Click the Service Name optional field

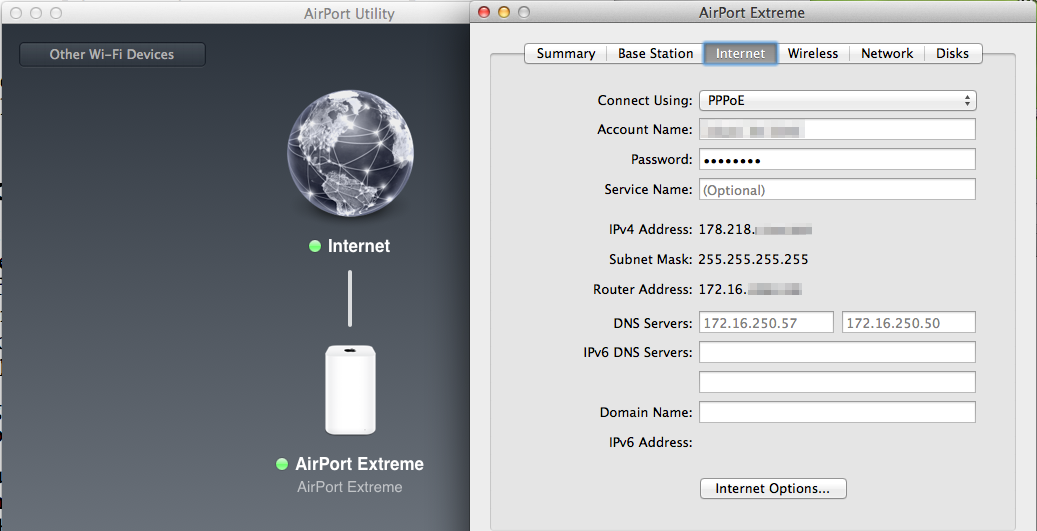(x=837, y=189)
